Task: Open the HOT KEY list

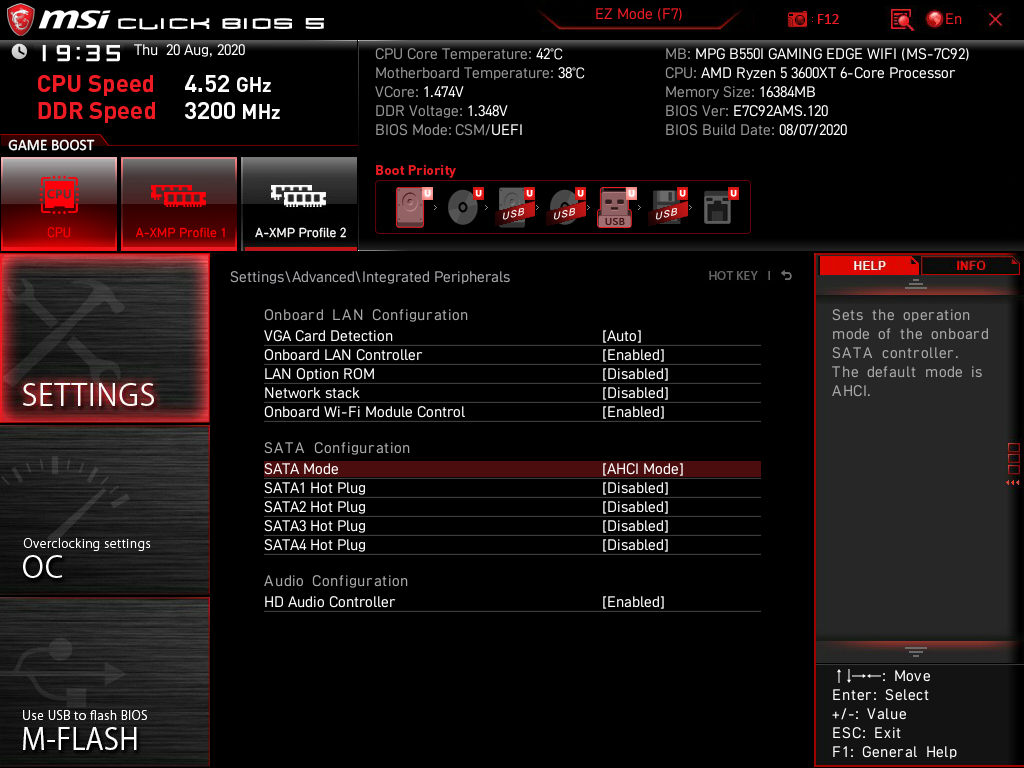Action: (733, 276)
